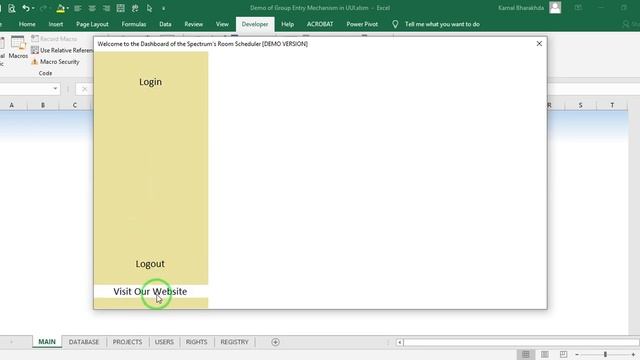
Task: Click the Align Right icon in quick access toolbar
Action: (106, 8)
